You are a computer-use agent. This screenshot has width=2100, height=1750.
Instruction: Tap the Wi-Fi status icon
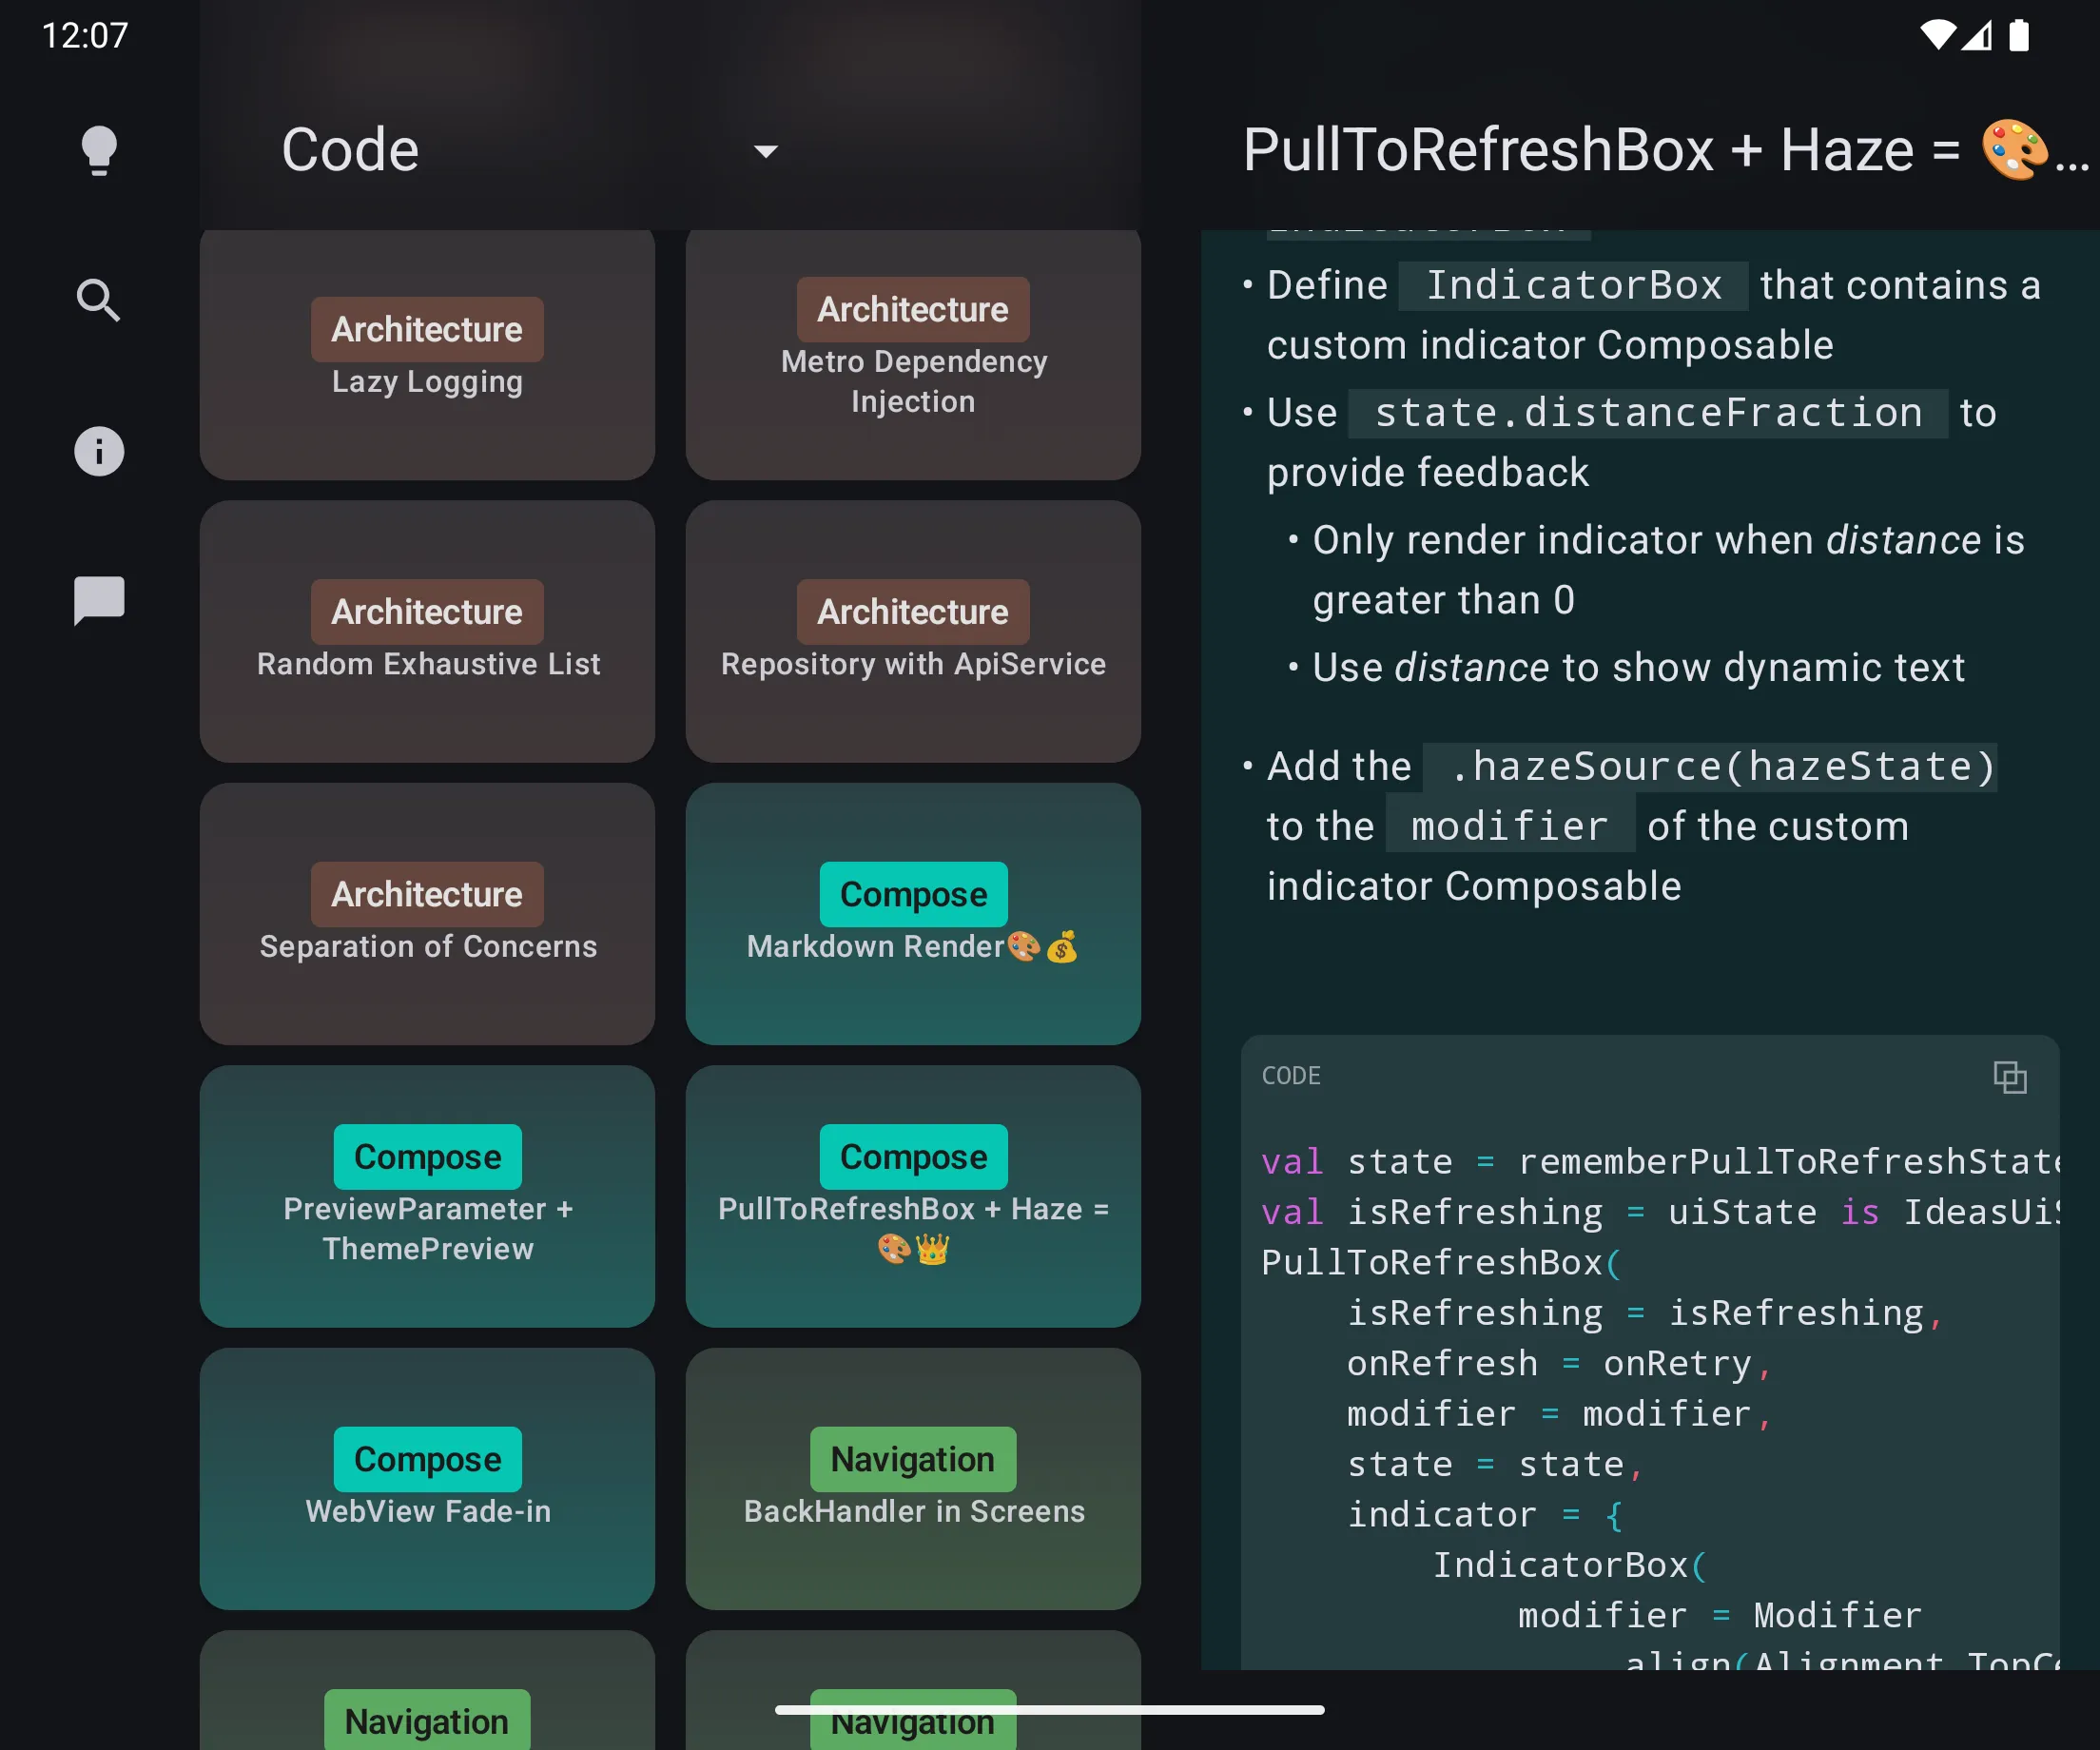pos(1939,36)
